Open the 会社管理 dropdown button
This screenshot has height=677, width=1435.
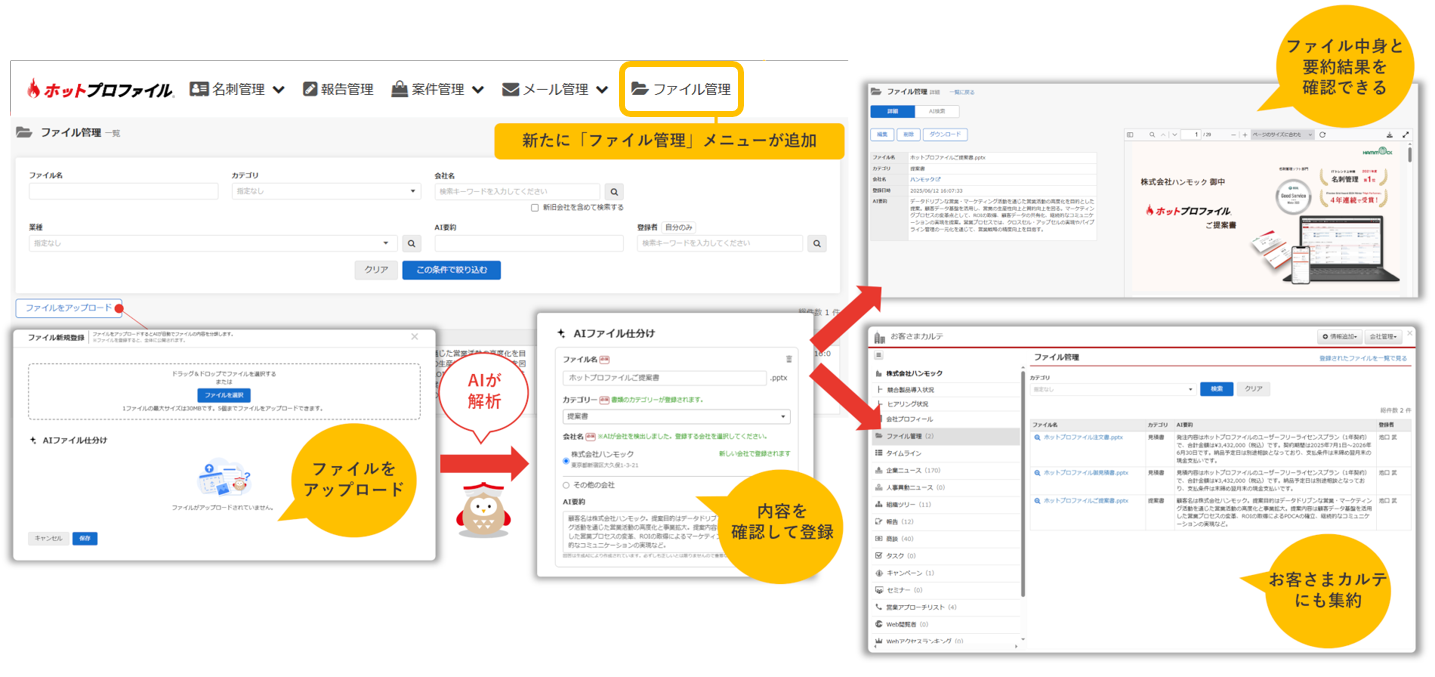1385,337
